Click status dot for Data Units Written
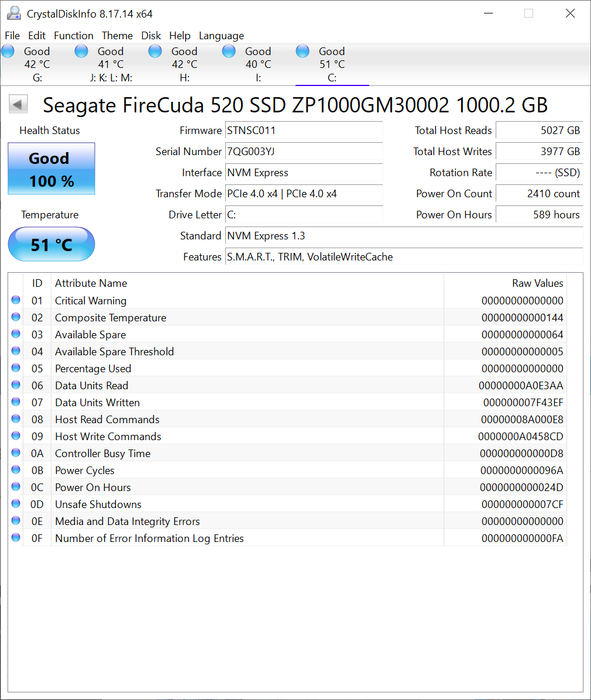Viewport: 591px width, 700px height. point(16,402)
